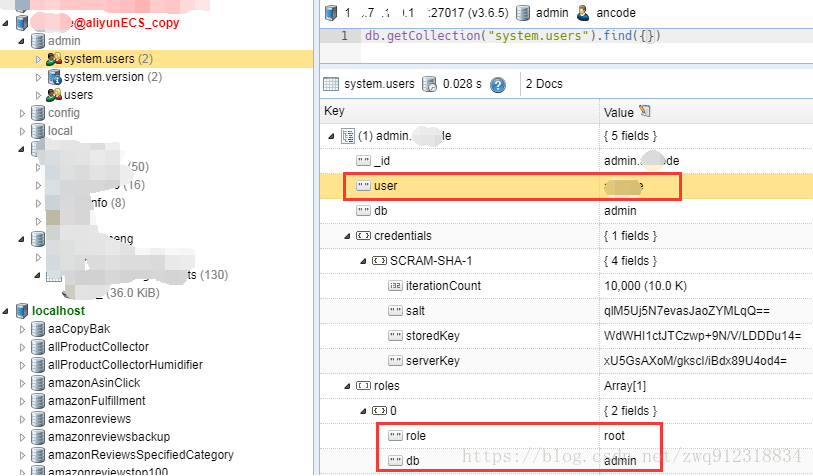Click the localhost server icon
Viewport: 813px width, 476px height.
click(x=22, y=311)
